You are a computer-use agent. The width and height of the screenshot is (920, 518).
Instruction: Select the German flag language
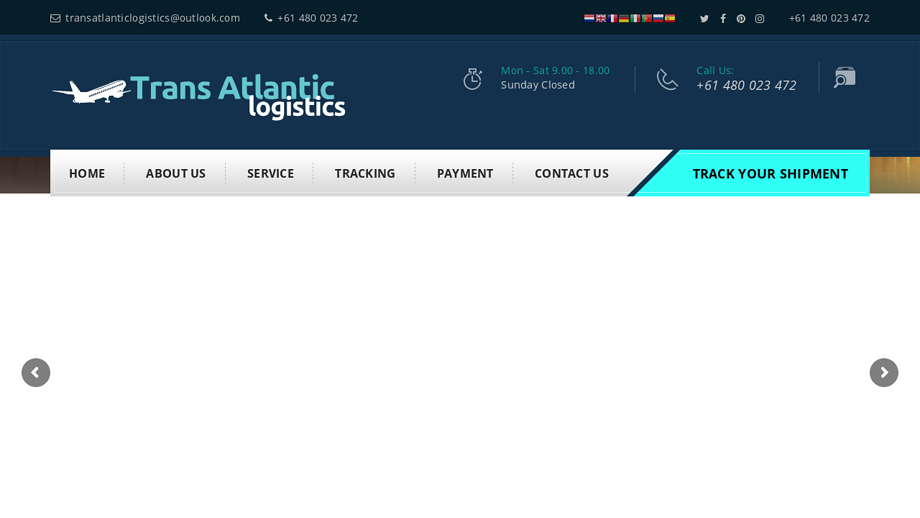coord(624,18)
